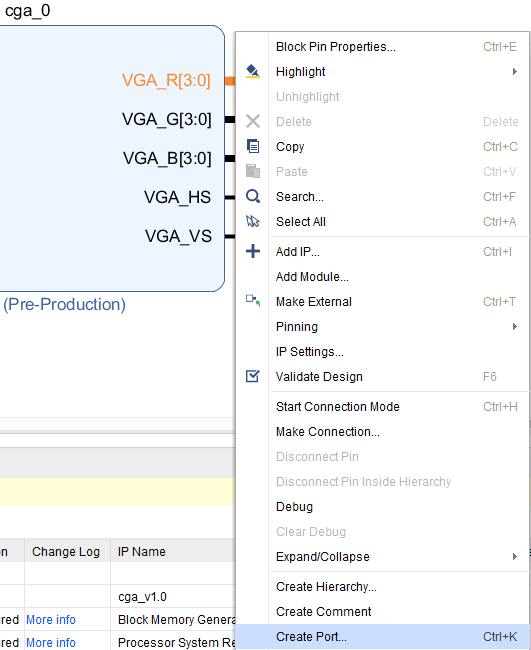The image size is (531, 650).
Task: Open the second More info link
Action: pyautogui.click(x=51, y=643)
